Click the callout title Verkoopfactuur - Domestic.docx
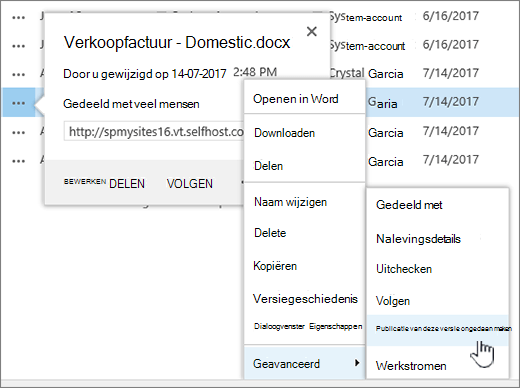This screenshot has height=388, width=520. (177, 42)
